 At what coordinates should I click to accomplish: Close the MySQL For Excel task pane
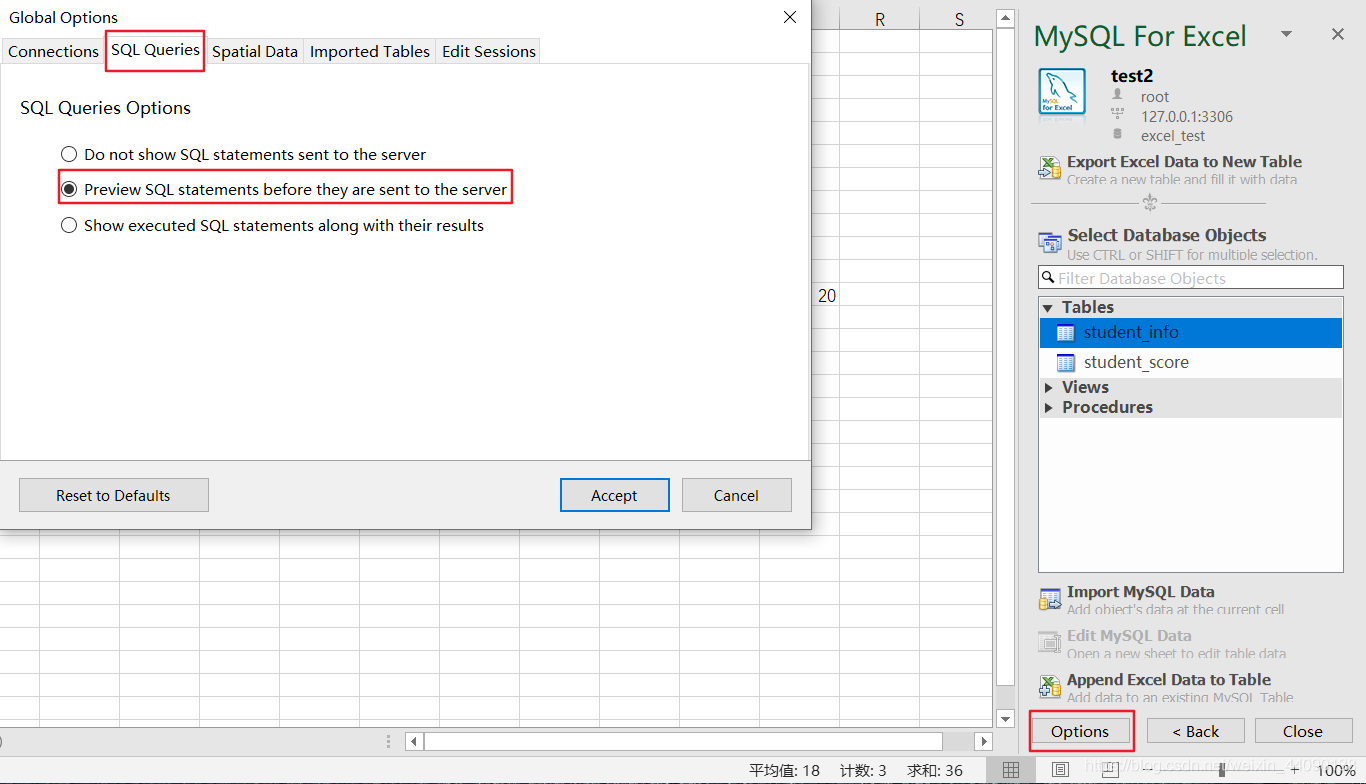(1338, 35)
